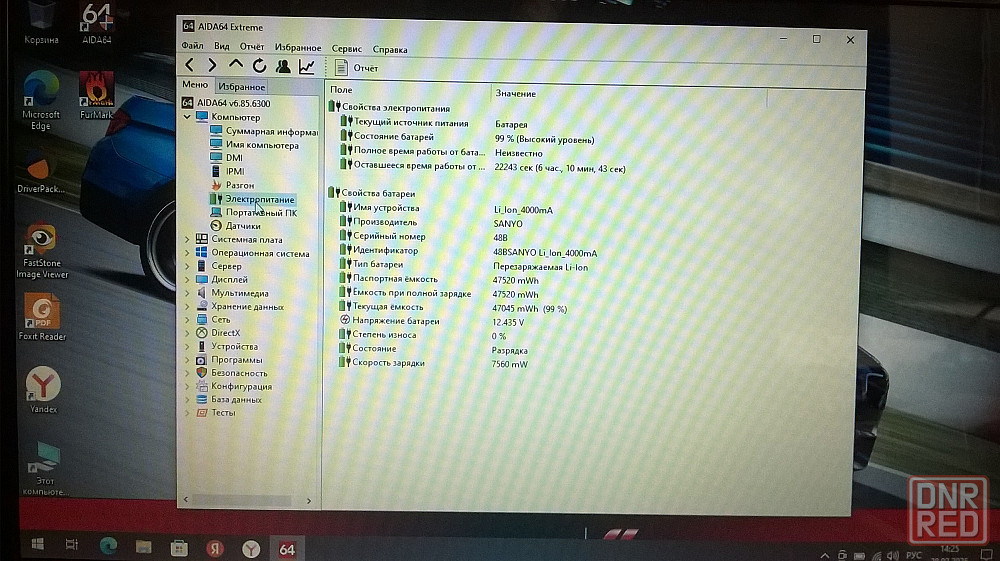
Task: Expand the Системная плата node
Action: [x=187, y=240]
